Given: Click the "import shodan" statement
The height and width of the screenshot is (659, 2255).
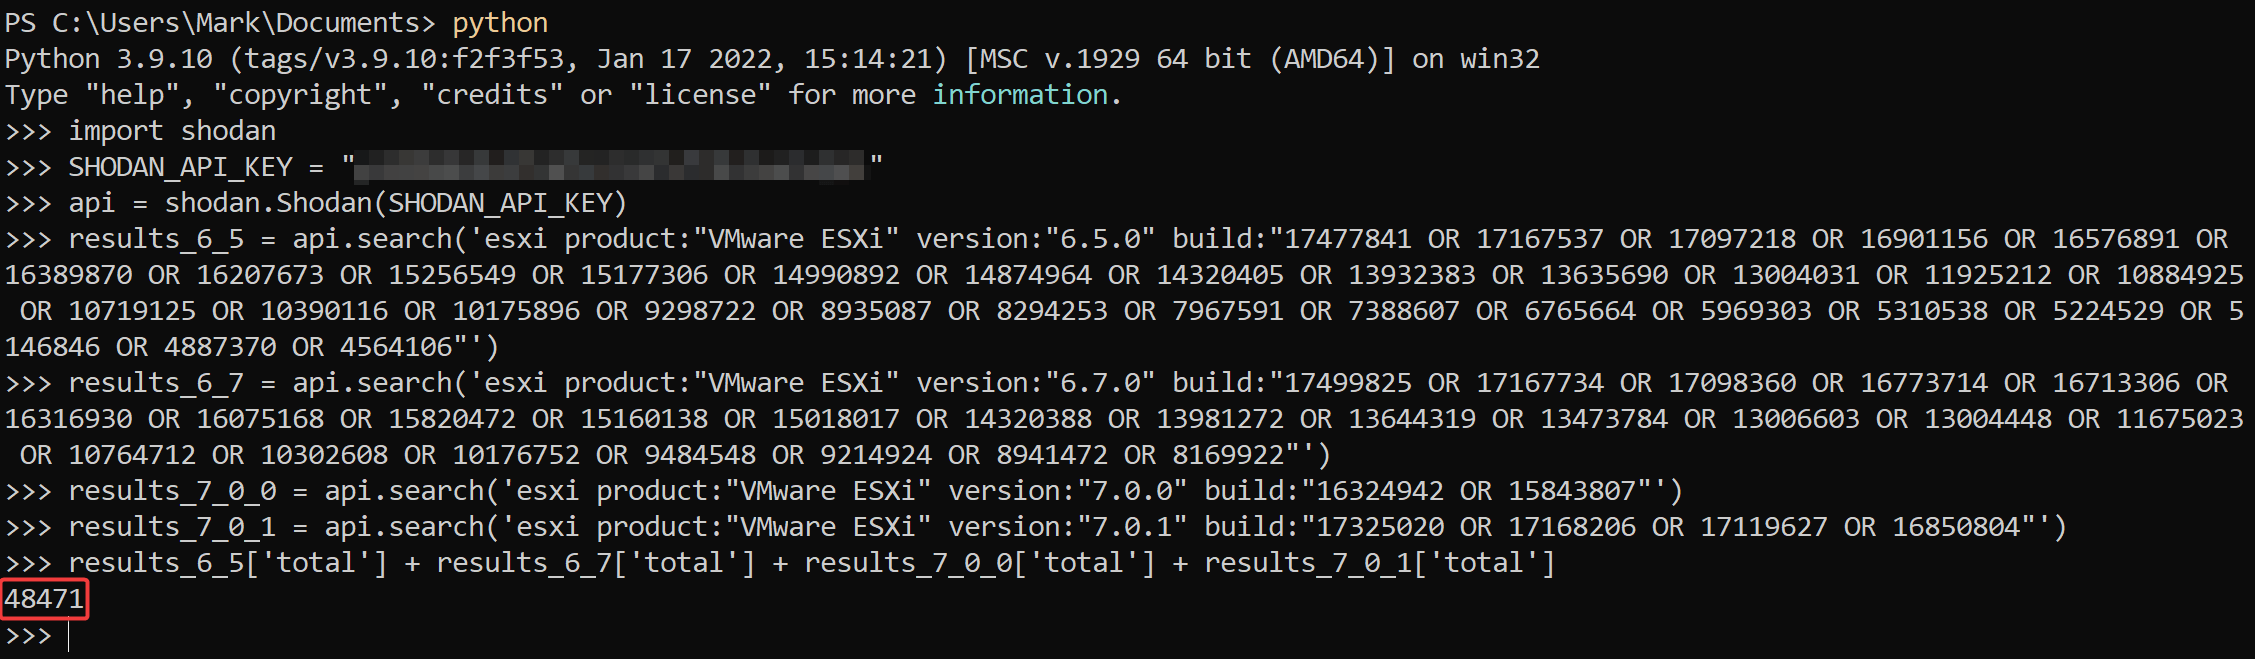Looking at the screenshot, I should point(172,131).
